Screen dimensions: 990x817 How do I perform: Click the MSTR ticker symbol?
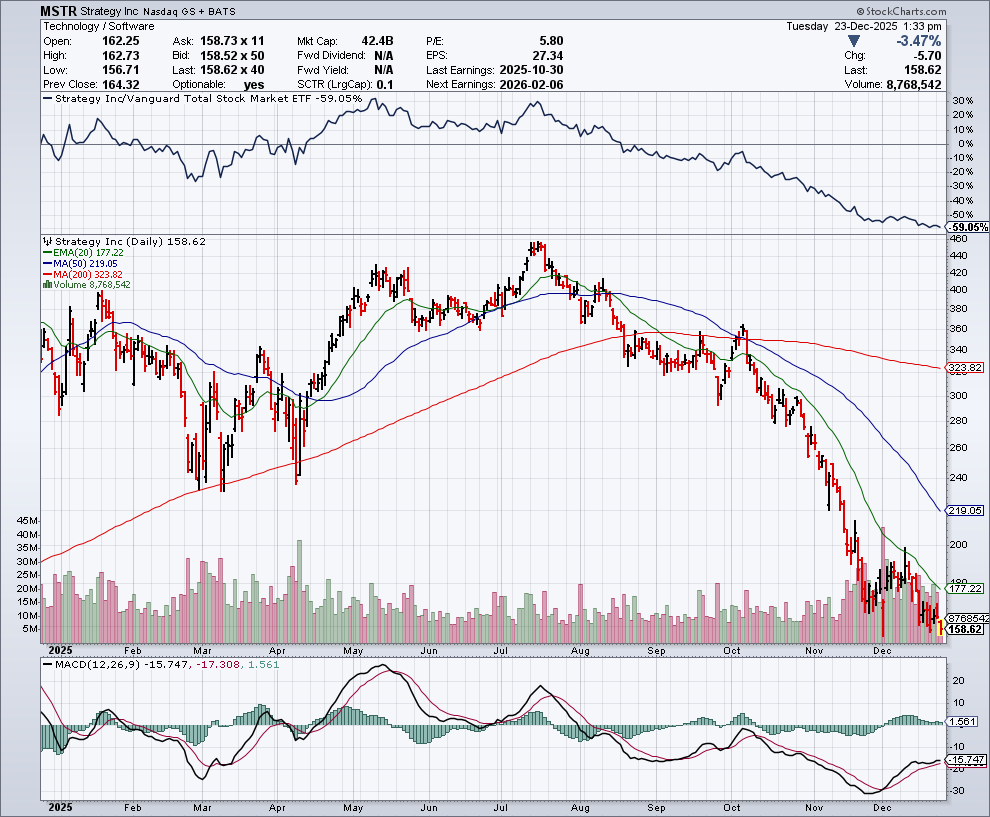[60, 10]
